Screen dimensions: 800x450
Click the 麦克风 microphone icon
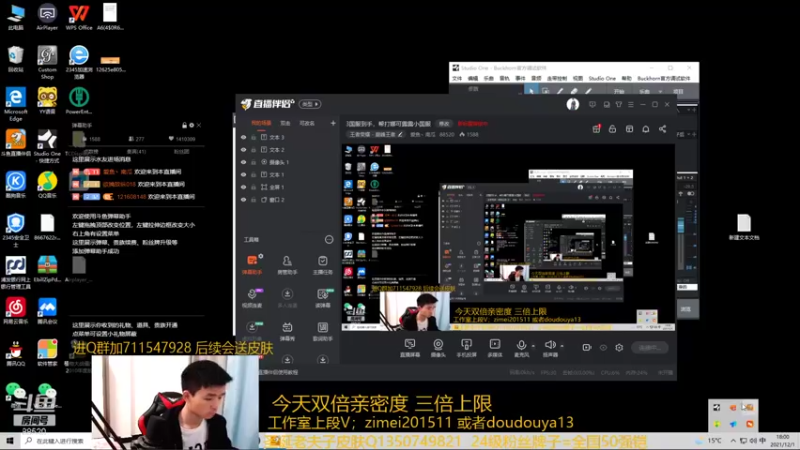pyautogui.click(x=521, y=345)
